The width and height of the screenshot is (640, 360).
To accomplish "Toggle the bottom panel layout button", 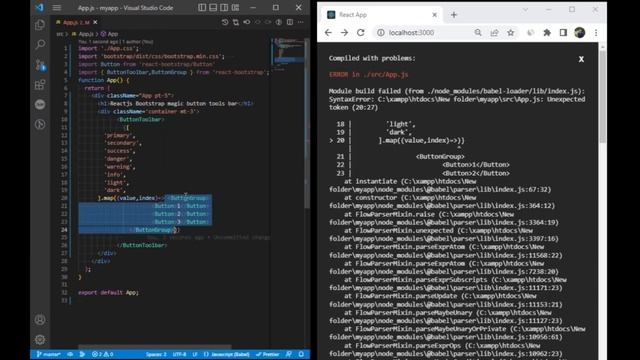I will (213, 8).
